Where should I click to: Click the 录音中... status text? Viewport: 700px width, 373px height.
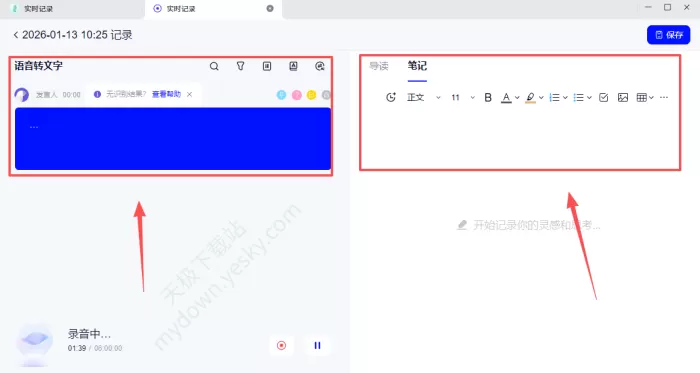point(89,334)
